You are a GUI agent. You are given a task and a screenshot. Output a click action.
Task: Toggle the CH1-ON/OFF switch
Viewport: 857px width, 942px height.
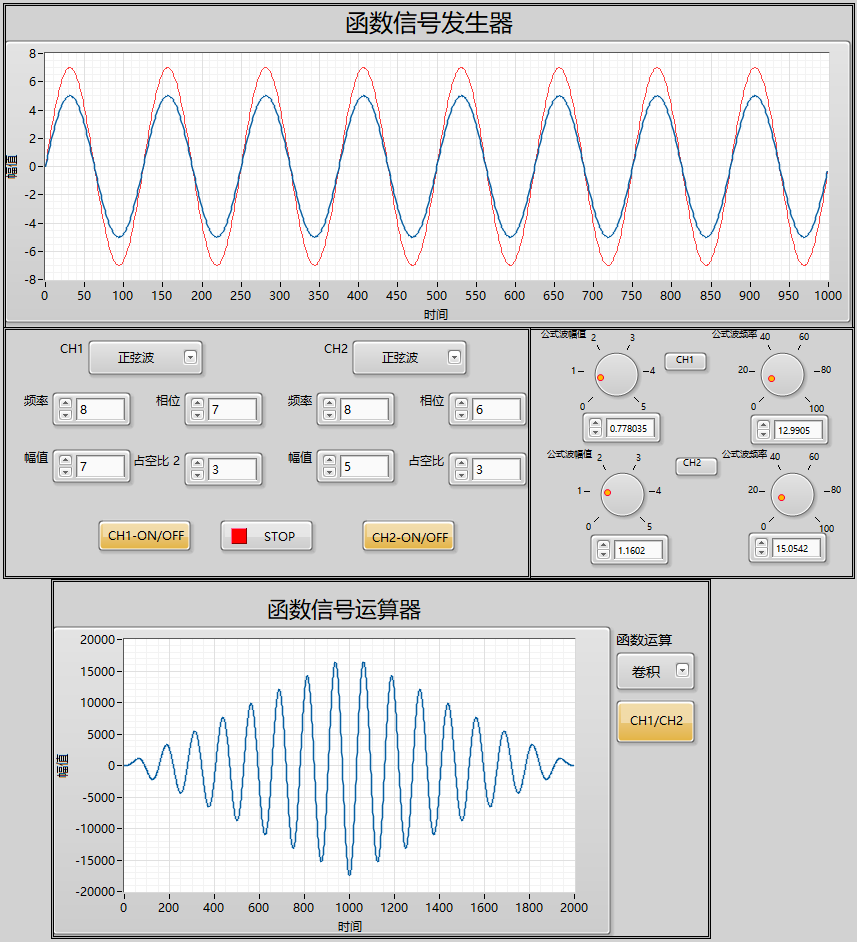click(145, 535)
